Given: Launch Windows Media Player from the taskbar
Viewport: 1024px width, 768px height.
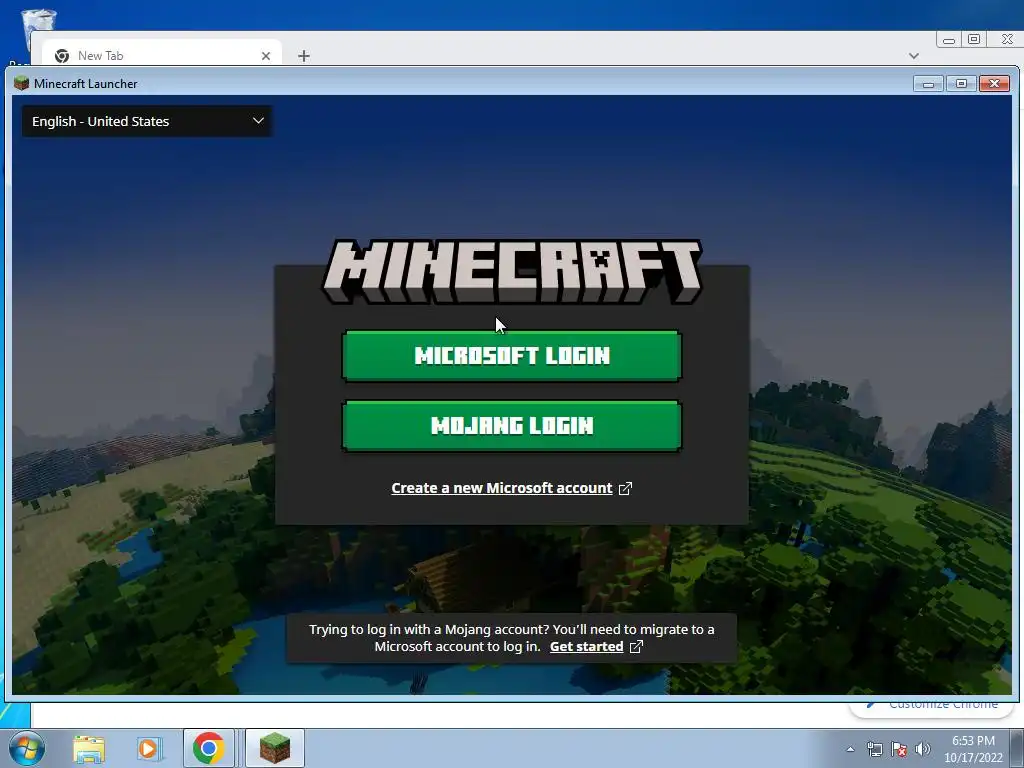Looking at the screenshot, I should point(148,749).
